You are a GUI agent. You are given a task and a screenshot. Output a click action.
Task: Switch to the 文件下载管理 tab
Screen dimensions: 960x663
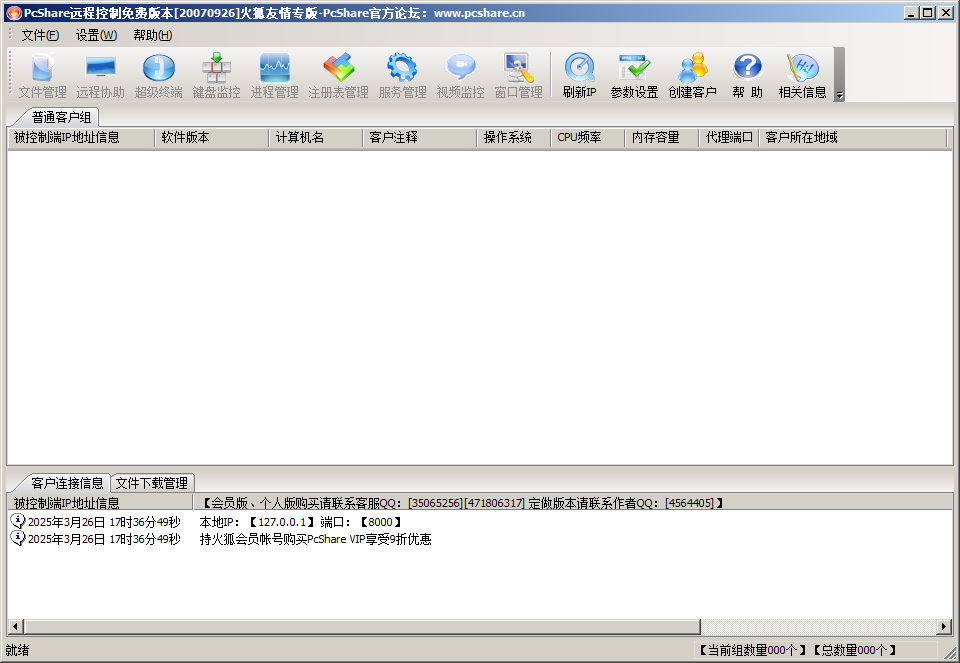[151, 483]
